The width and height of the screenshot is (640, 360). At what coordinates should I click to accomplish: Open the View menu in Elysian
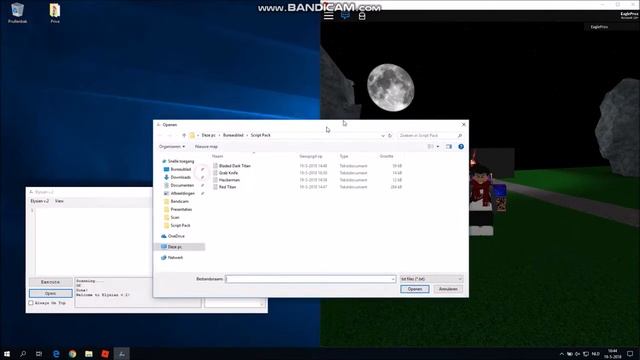[x=59, y=201]
